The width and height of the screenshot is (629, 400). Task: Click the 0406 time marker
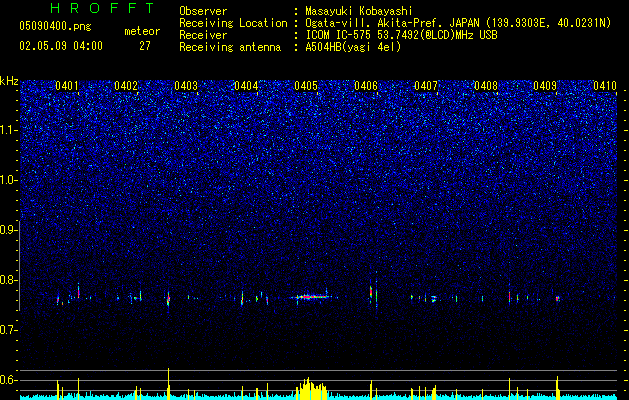point(366,86)
